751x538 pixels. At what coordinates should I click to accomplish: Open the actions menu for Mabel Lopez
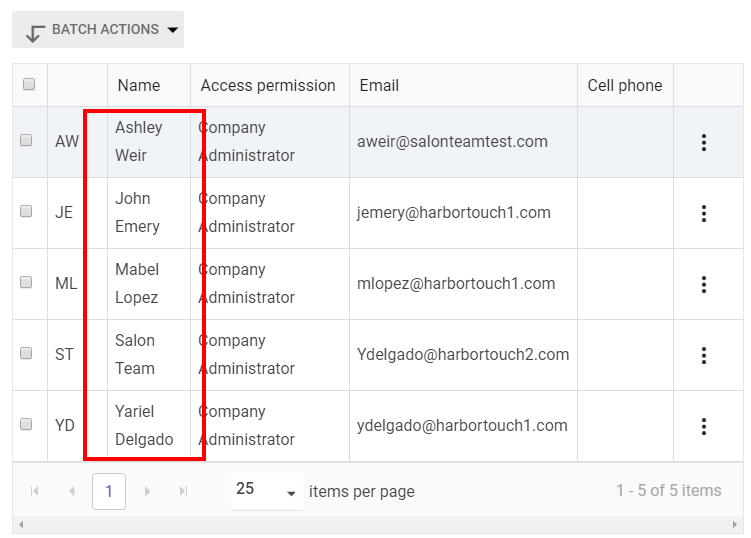click(703, 284)
